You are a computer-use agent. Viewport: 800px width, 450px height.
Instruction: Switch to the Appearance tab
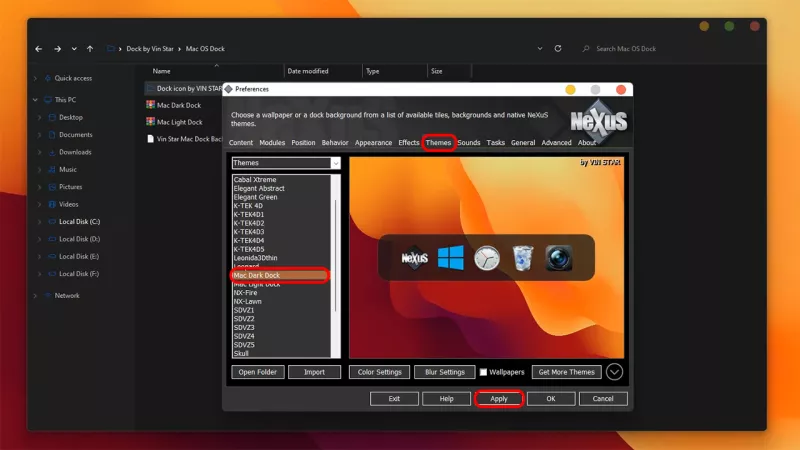pyautogui.click(x=373, y=143)
